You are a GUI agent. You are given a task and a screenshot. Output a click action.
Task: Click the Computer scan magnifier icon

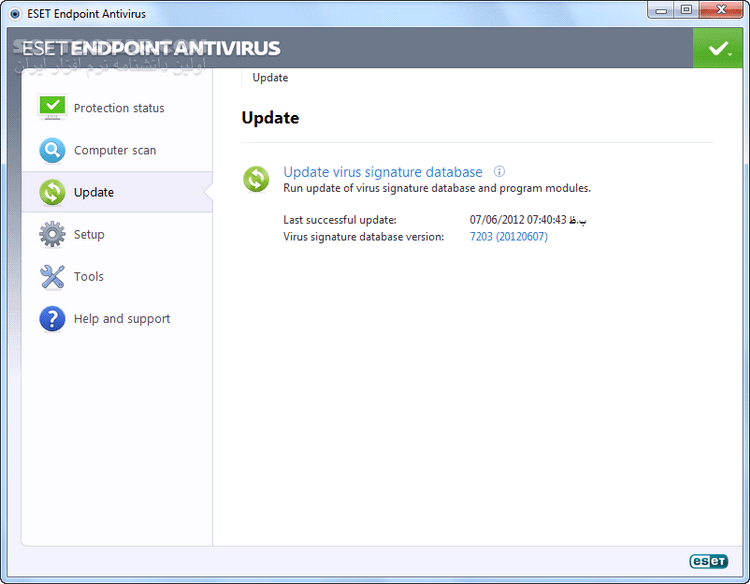point(52,150)
